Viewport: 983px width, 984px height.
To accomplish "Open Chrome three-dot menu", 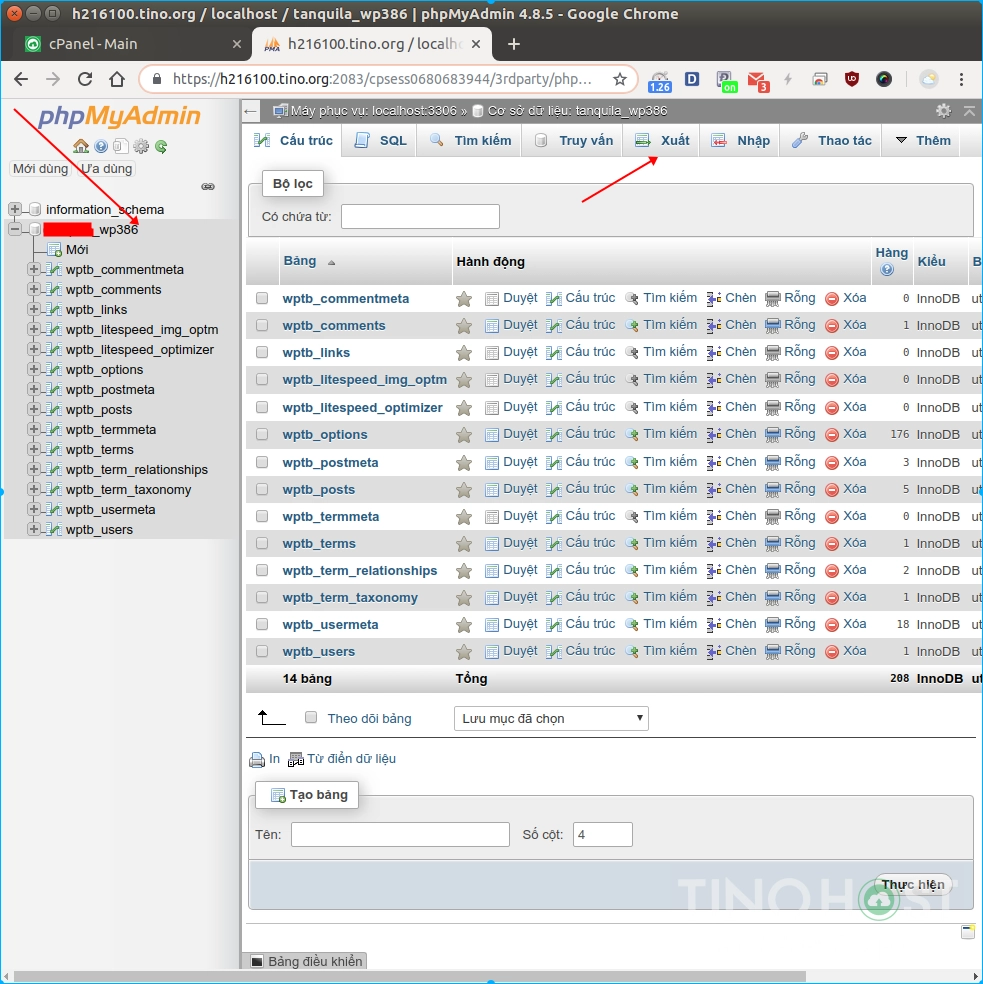I will (x=961, y=79).
